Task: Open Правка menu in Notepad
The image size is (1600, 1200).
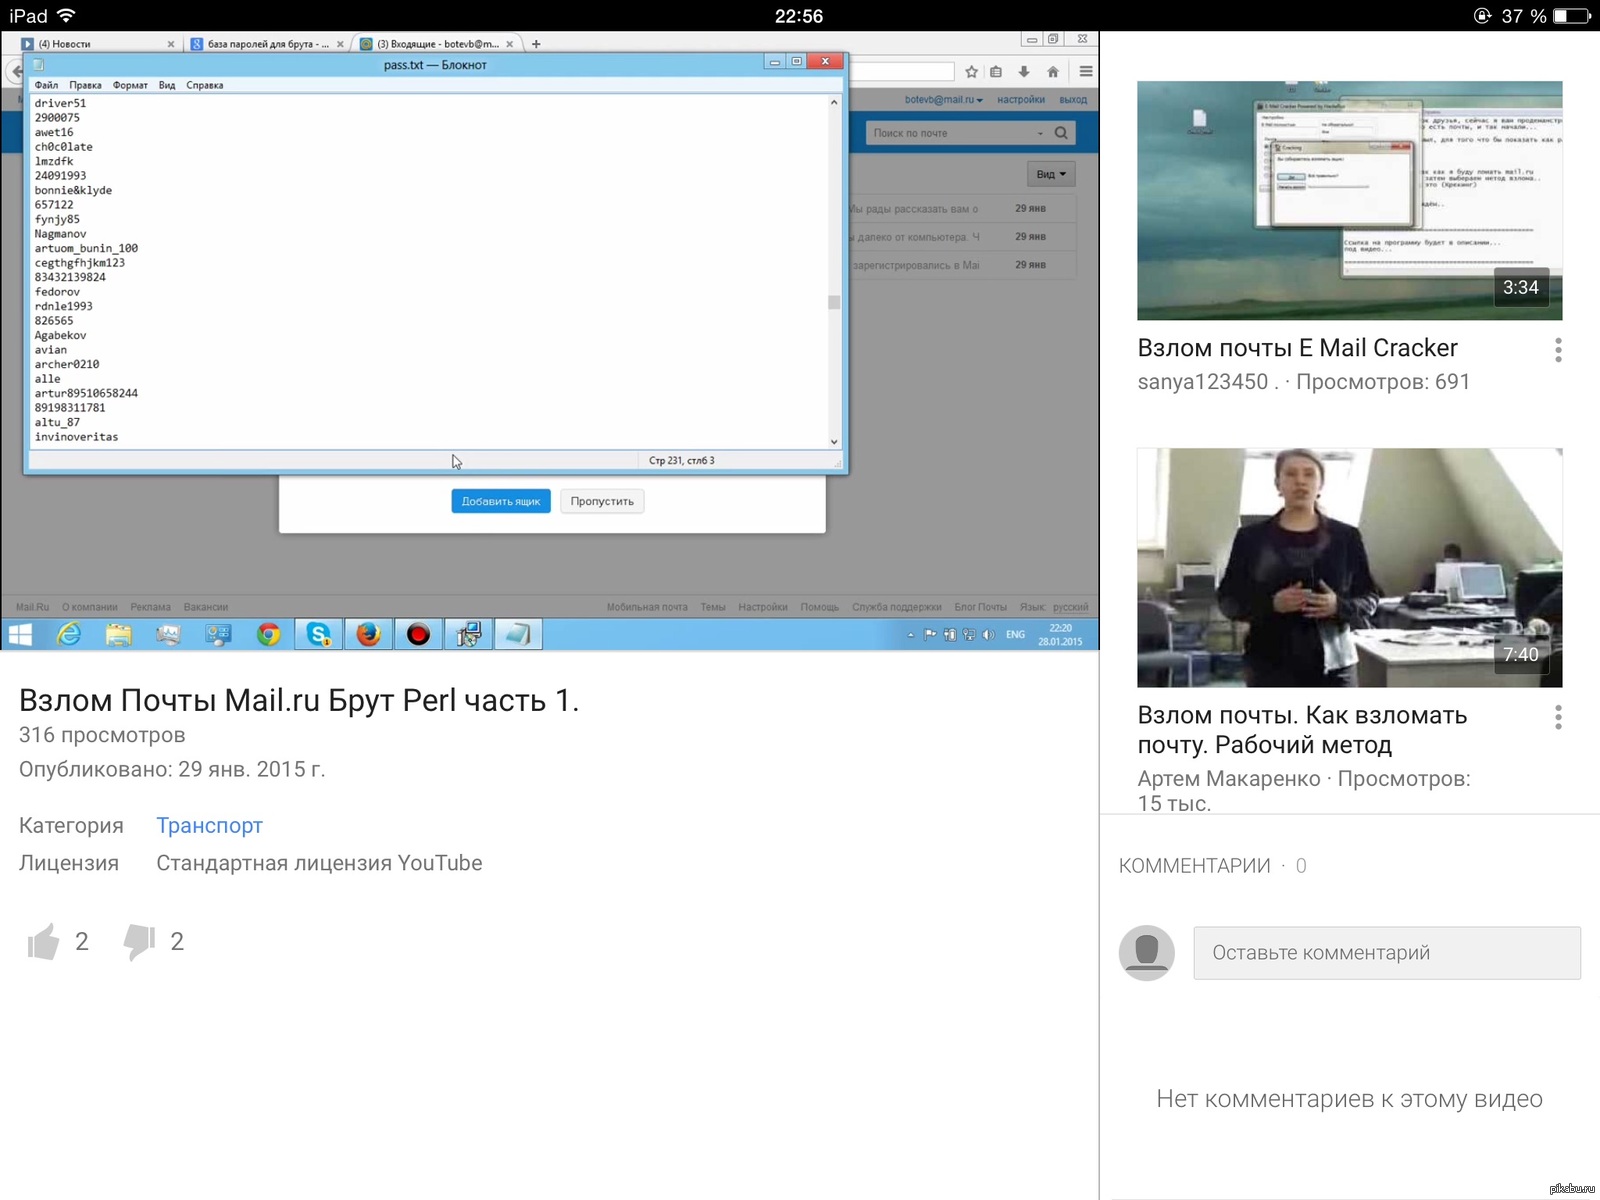Action: click(x=85, y=85)
